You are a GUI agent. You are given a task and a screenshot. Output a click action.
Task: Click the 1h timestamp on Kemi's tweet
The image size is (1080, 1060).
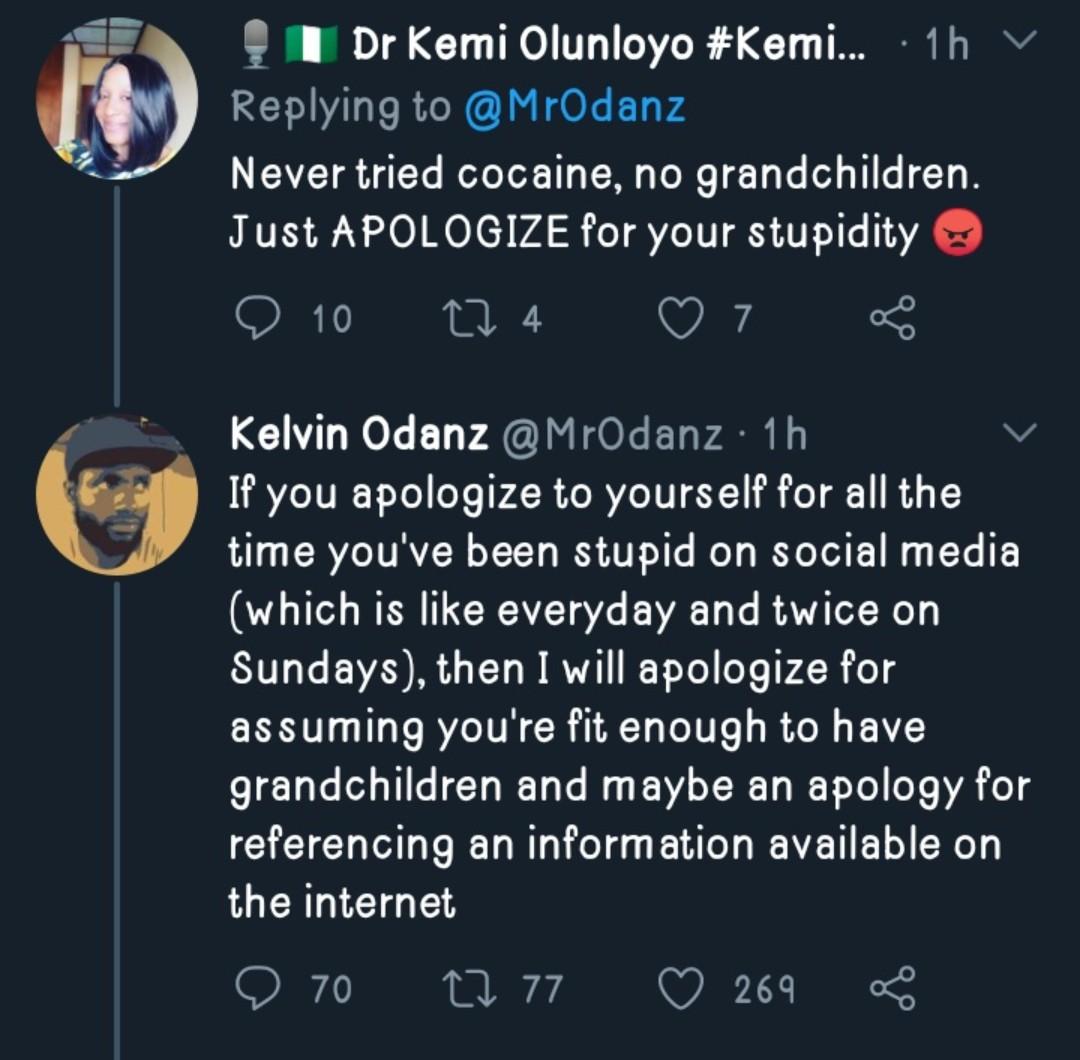coord(947,45)
